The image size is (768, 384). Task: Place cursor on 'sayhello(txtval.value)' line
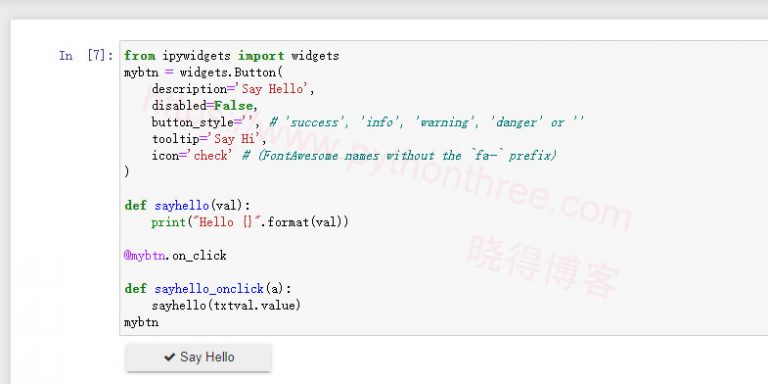tap(226, 306)
